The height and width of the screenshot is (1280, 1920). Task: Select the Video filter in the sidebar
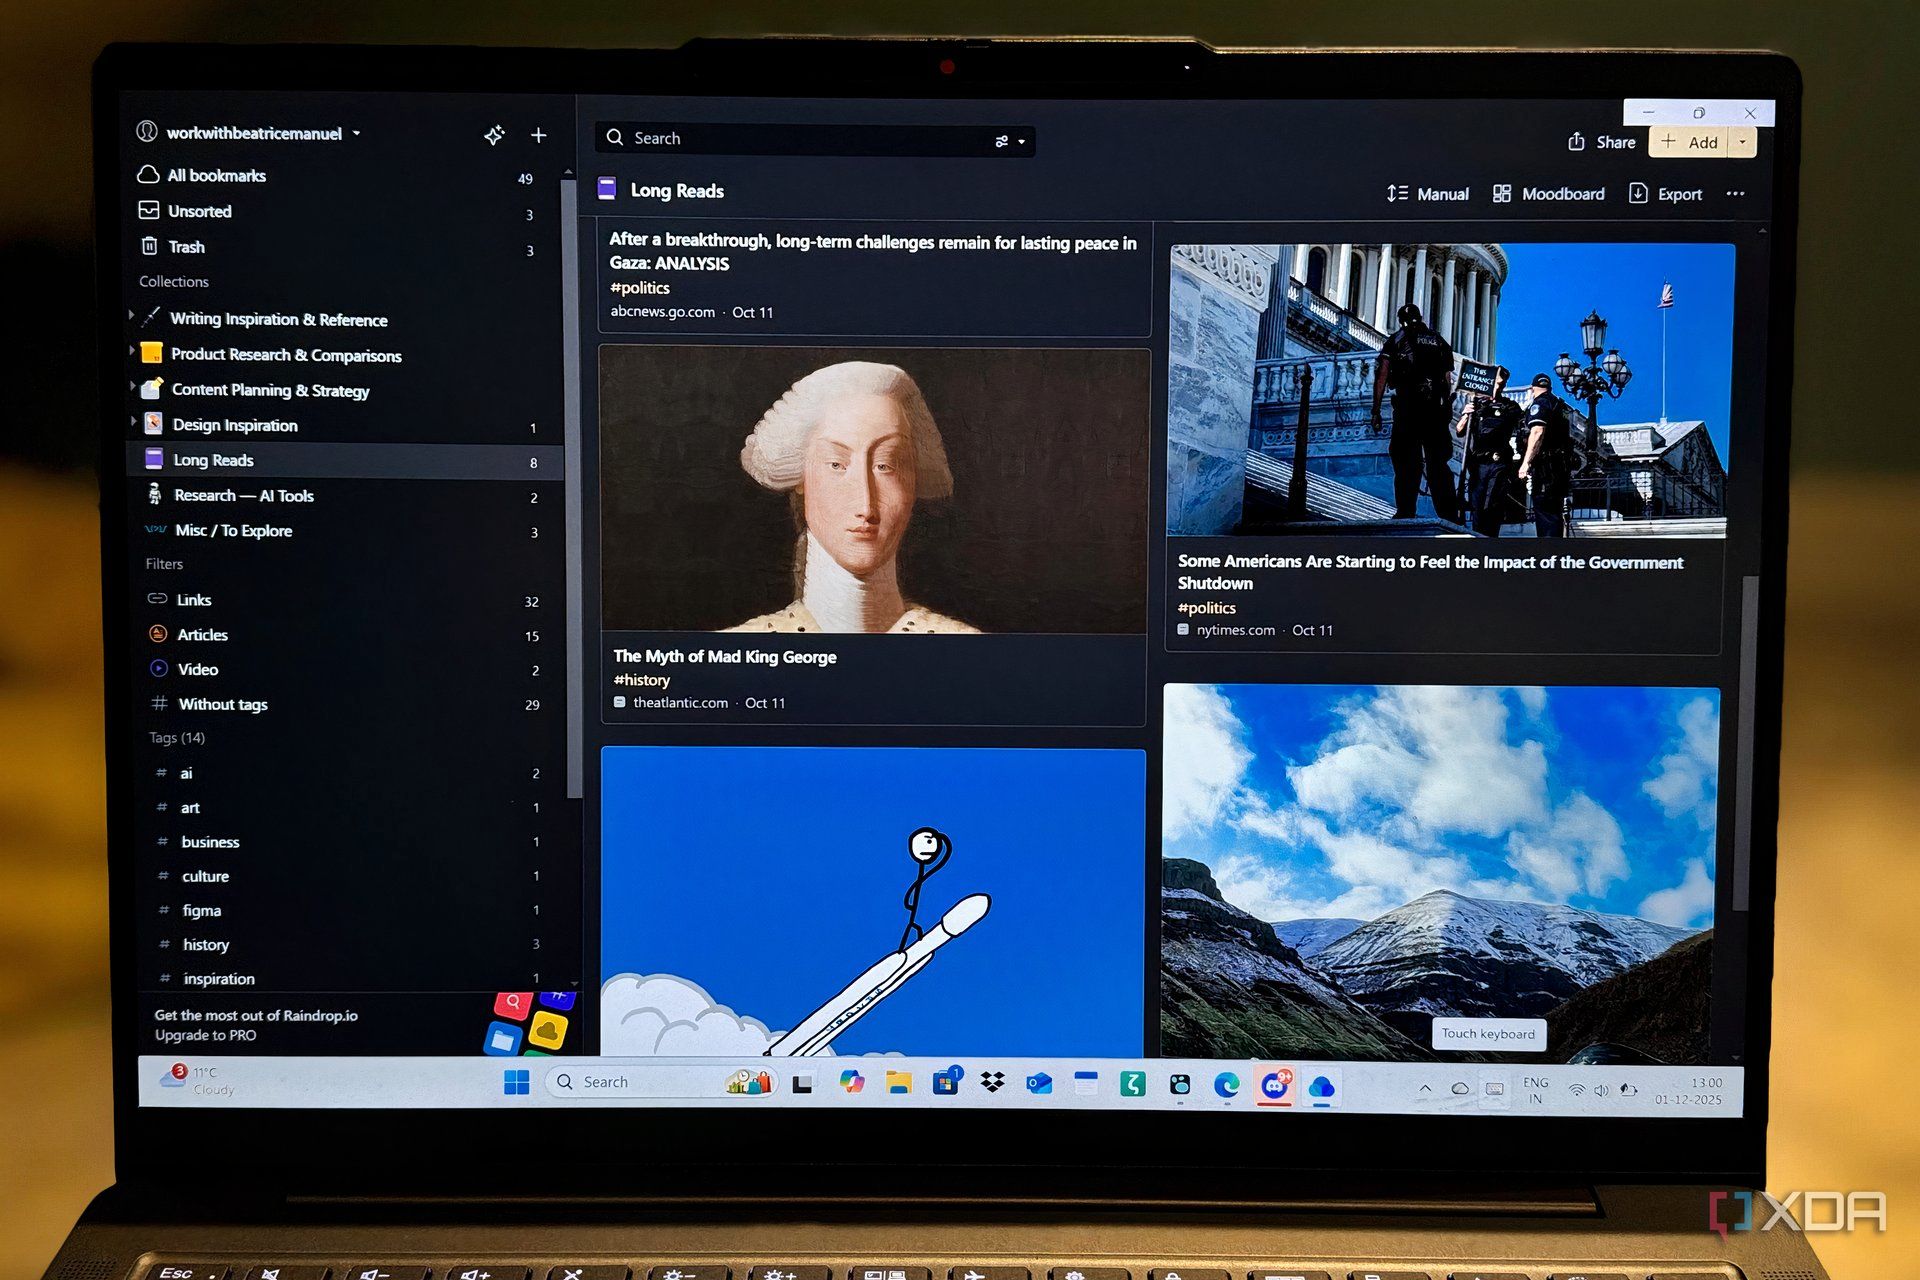pyautogui.click(x=197, y=669)
